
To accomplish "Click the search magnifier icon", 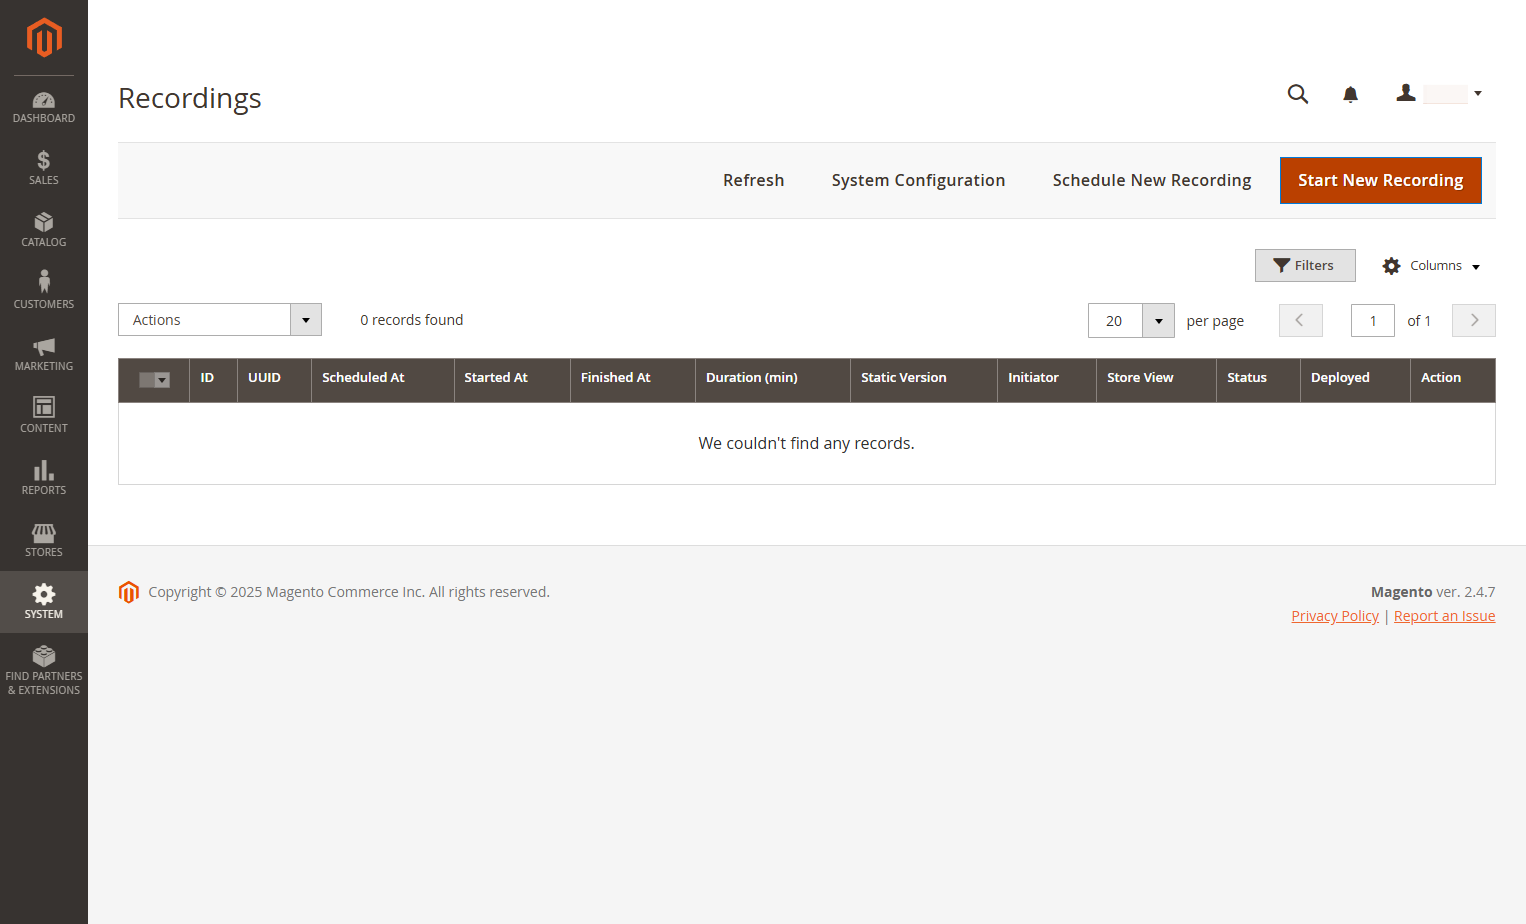I will coord(1298,94).
